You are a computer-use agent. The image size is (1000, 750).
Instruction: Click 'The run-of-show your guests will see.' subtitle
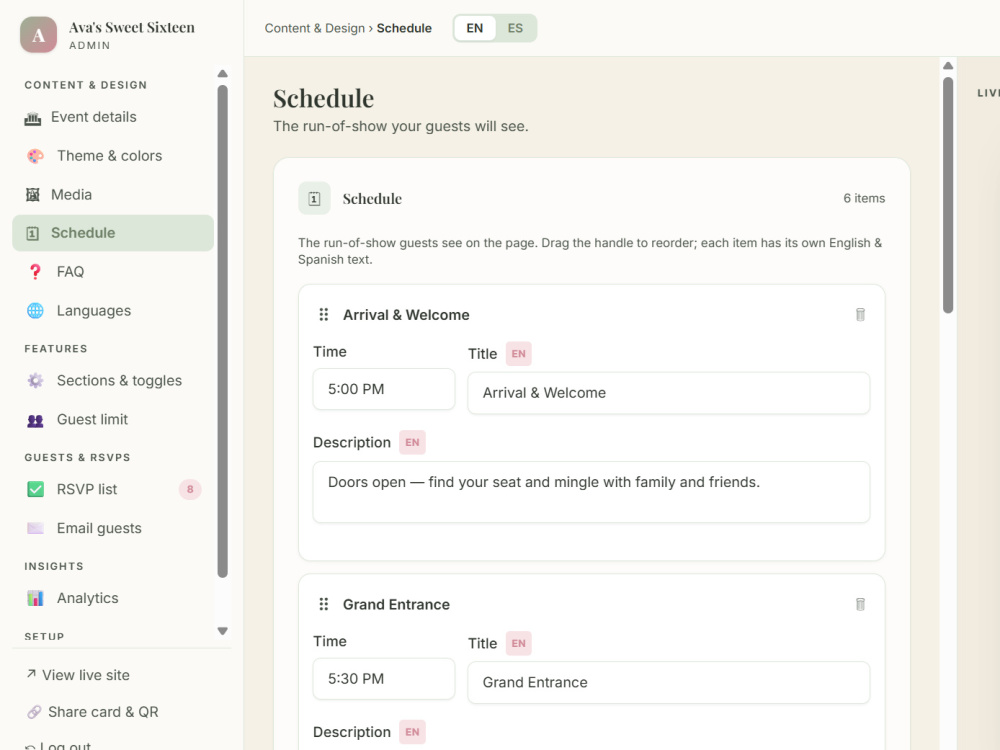(x=401, y=126)
